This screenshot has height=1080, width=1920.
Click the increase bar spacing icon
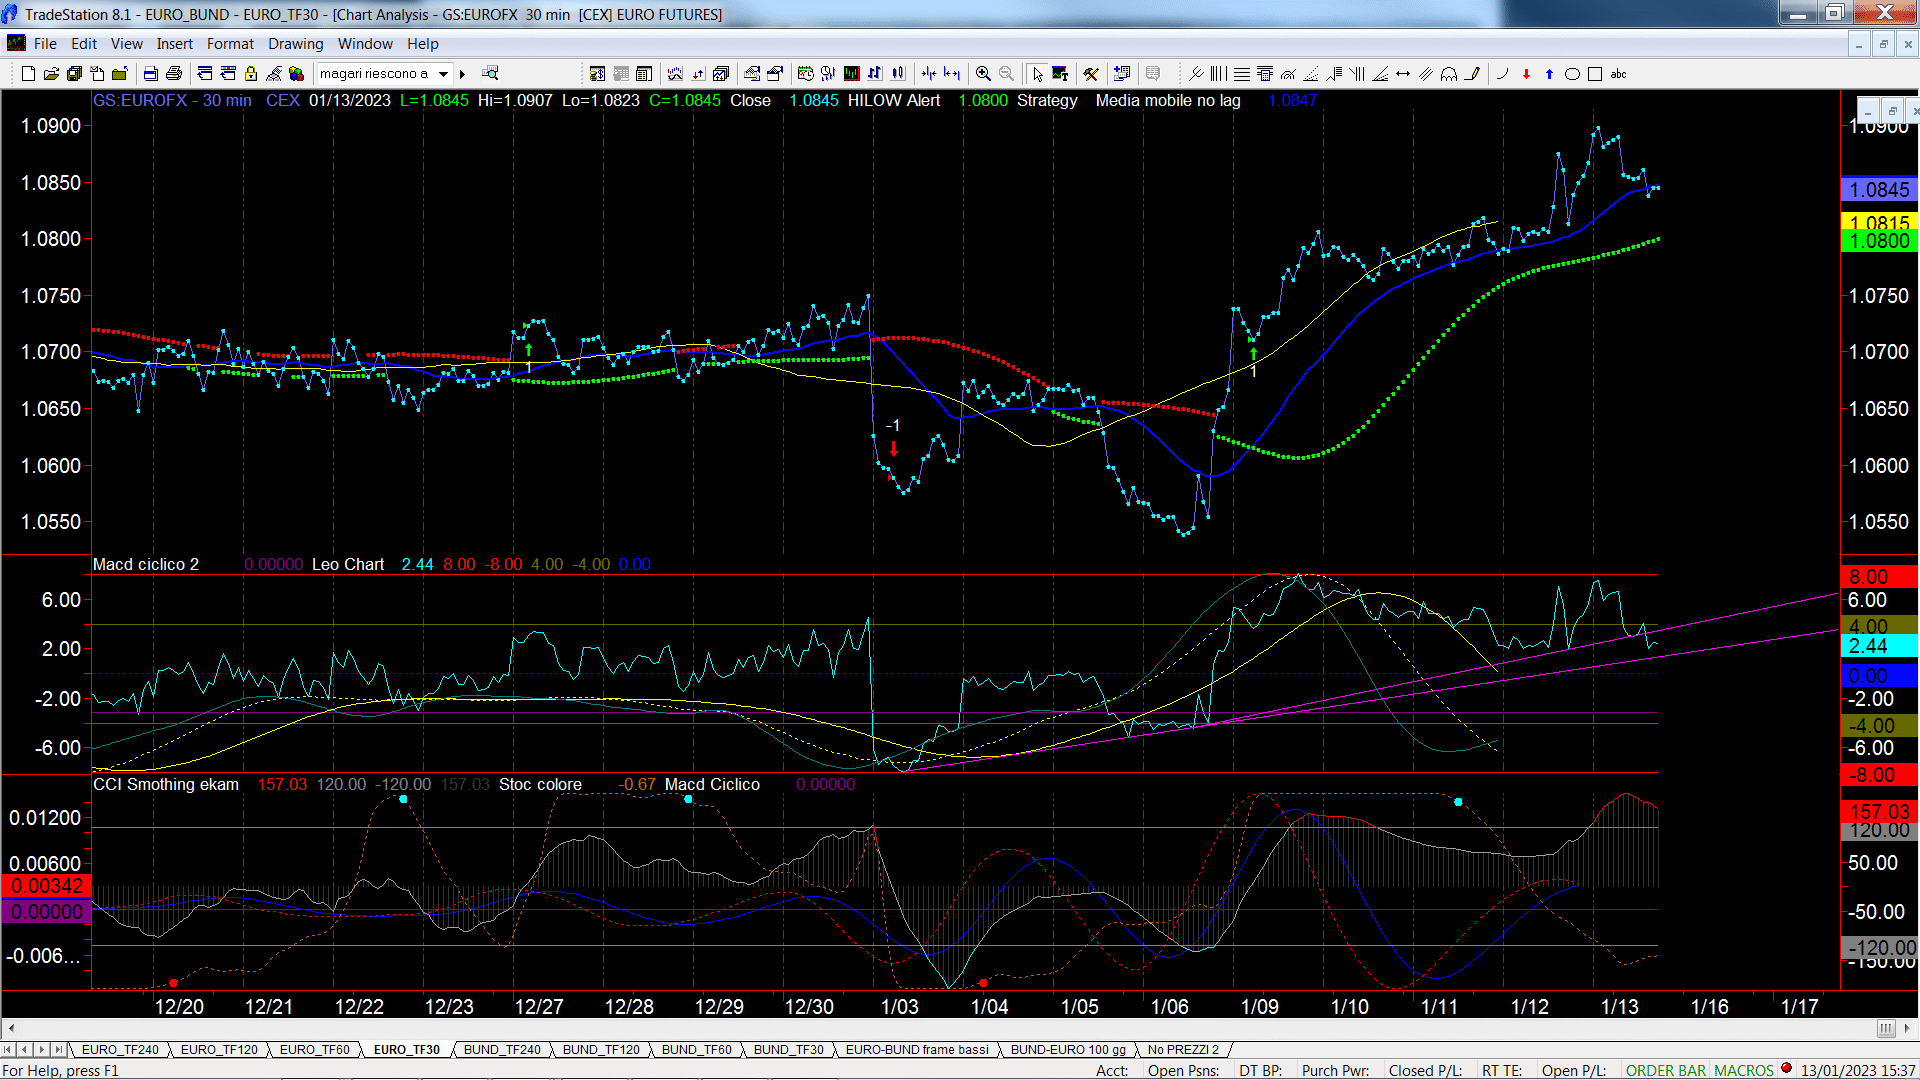coord(951,74)
